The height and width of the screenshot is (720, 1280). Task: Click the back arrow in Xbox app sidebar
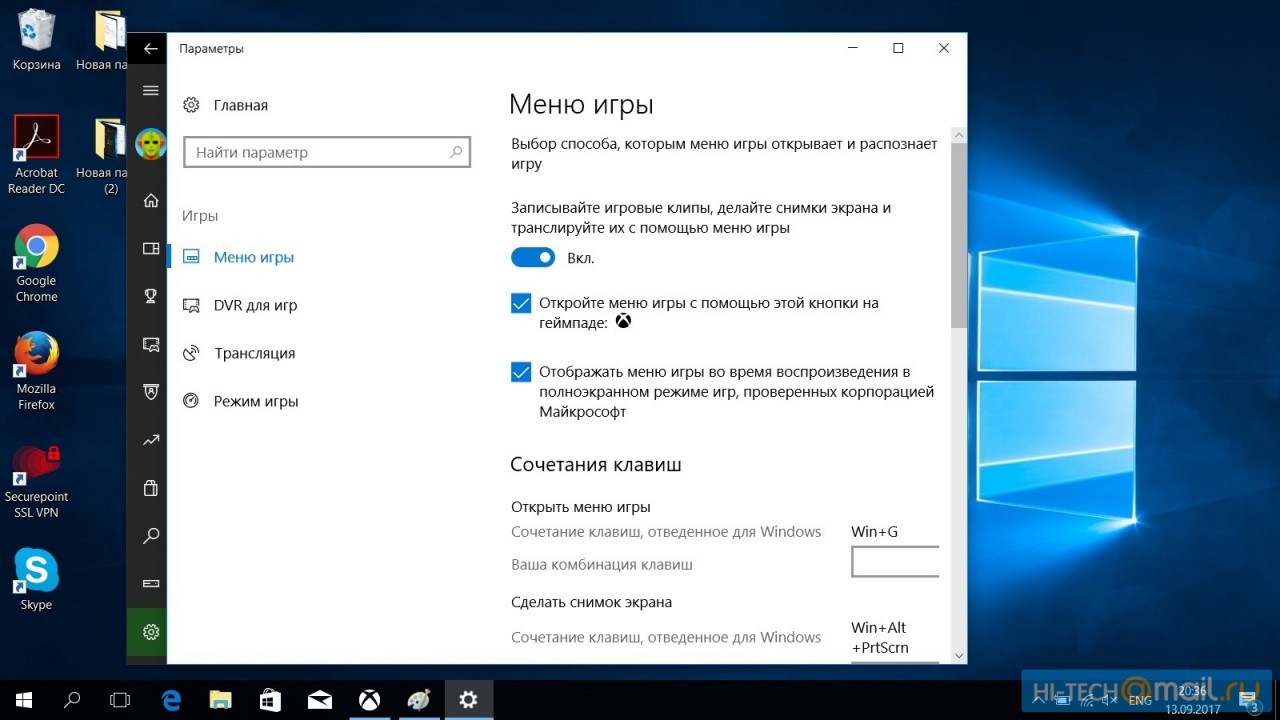150,48
